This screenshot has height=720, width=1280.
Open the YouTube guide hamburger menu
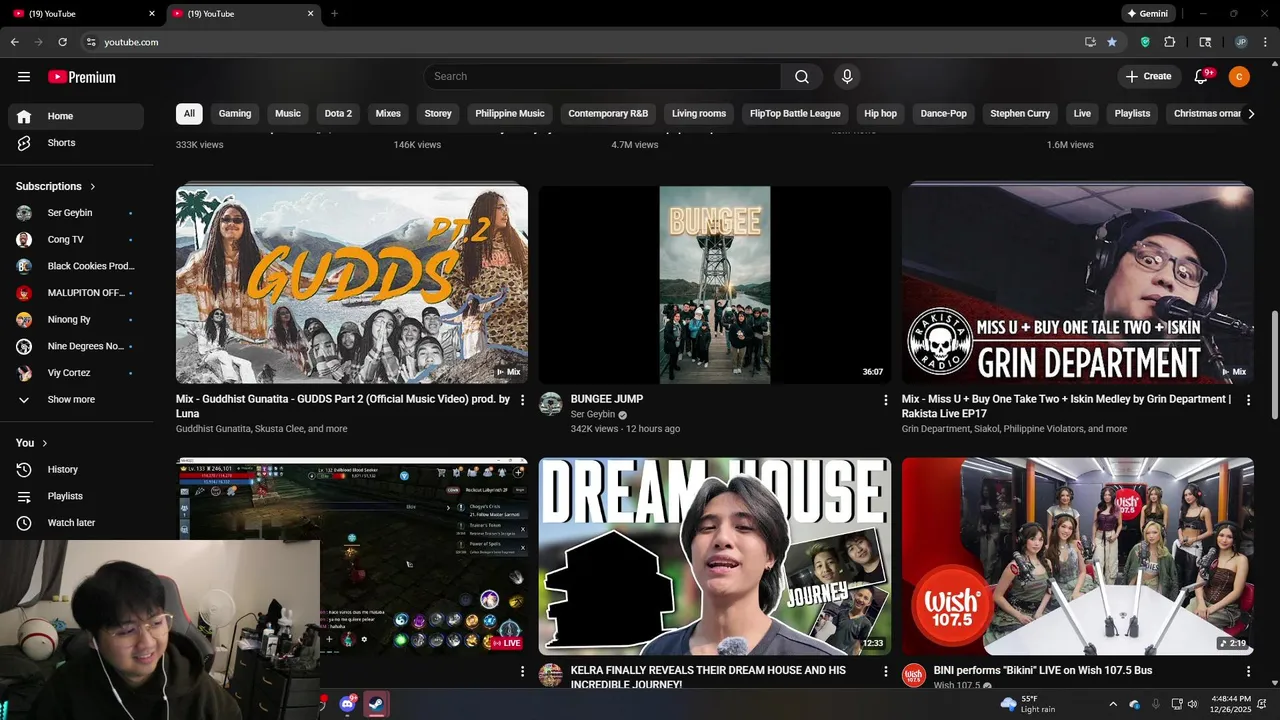24,77
